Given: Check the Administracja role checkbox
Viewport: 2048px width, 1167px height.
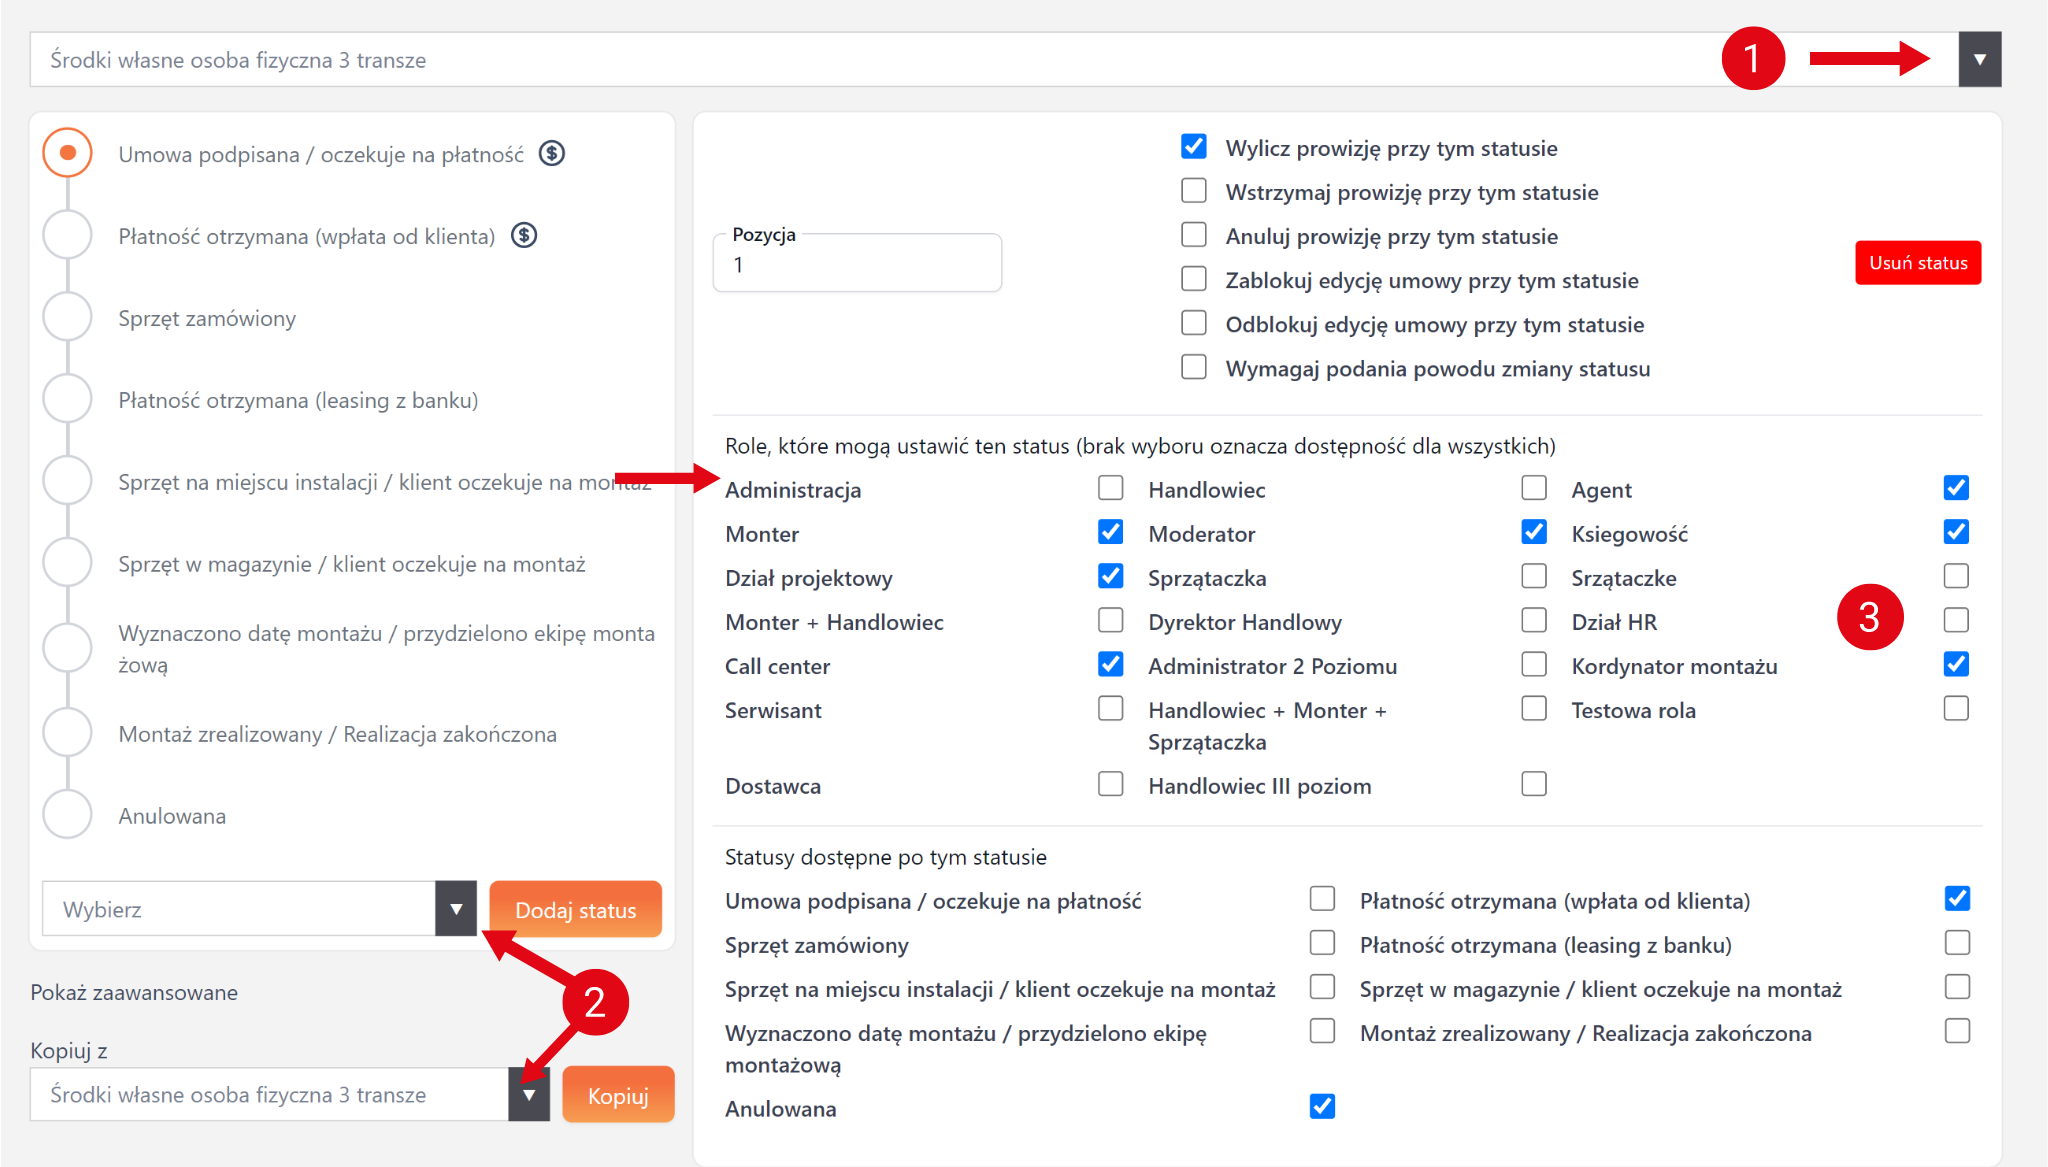Looking at the screenshot, I should tap(1110, 488).
